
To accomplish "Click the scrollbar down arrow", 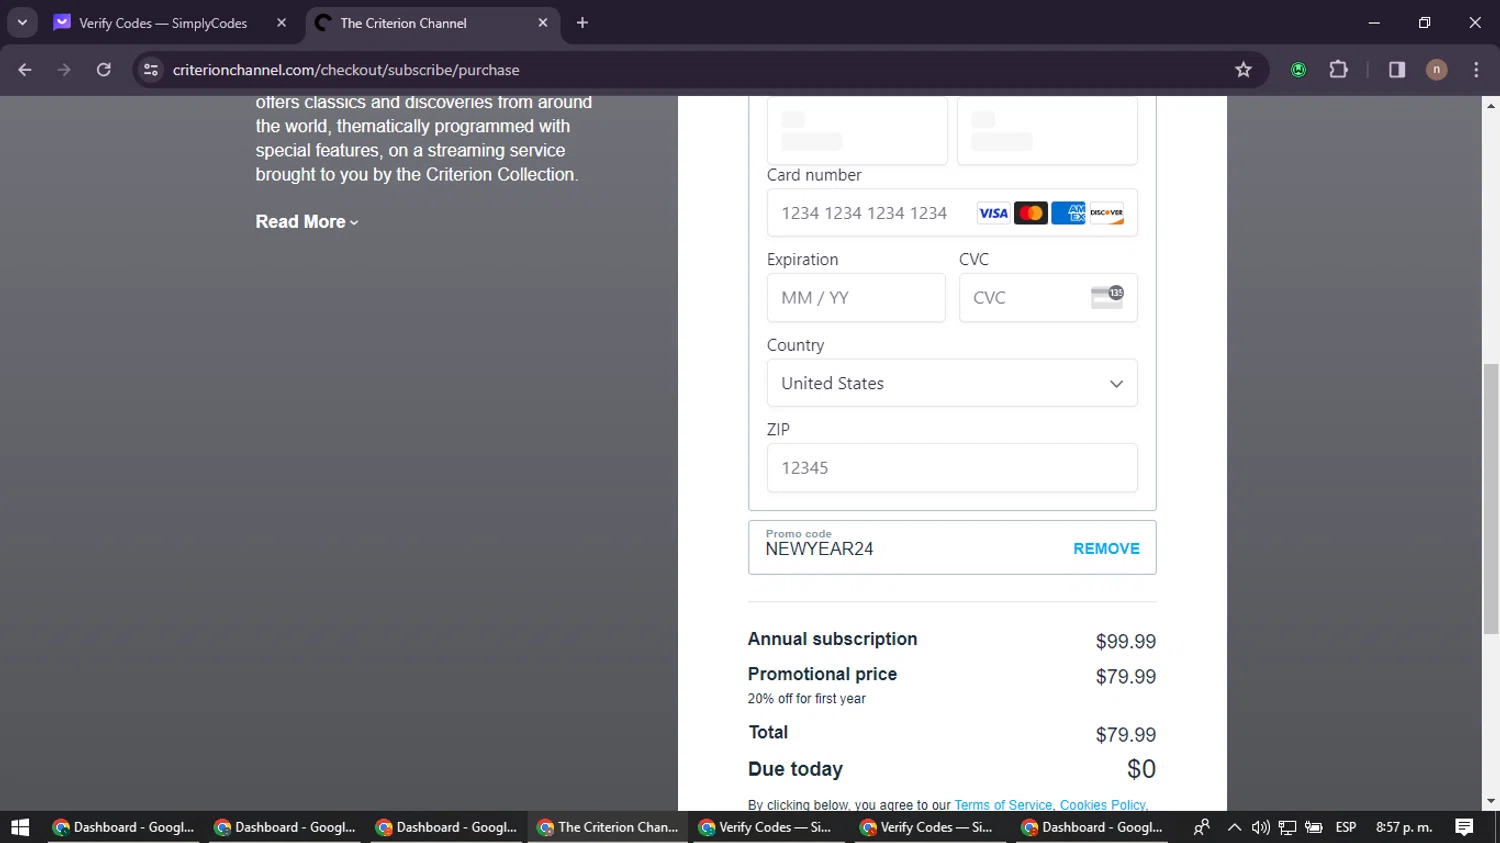I will tap(1491, 801).
